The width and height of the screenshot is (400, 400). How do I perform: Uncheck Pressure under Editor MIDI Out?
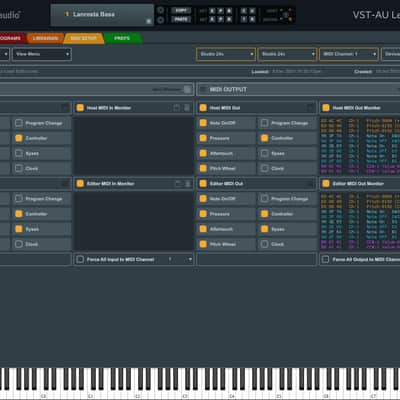pos(203,214)
